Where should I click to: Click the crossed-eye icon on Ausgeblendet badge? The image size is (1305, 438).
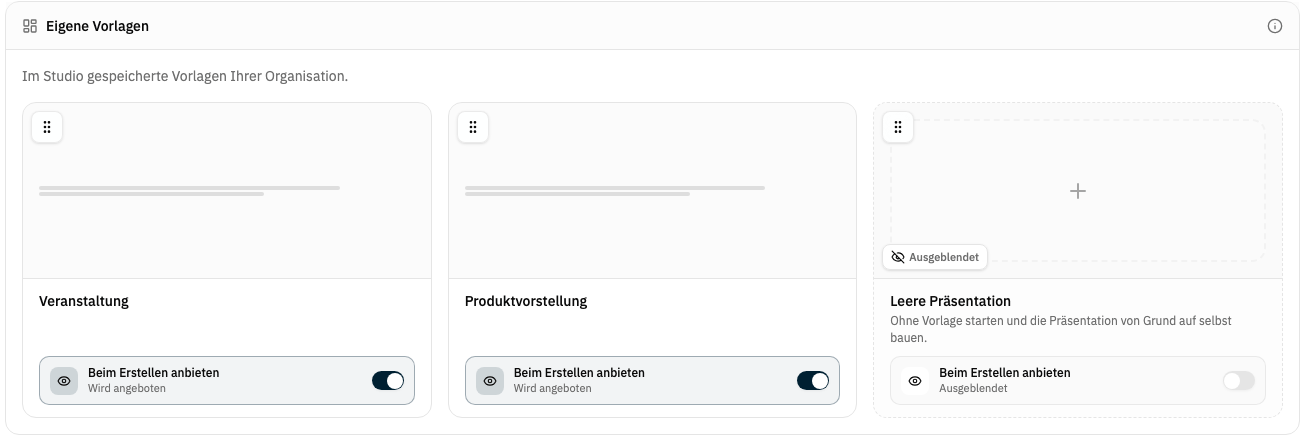[898, 257]
